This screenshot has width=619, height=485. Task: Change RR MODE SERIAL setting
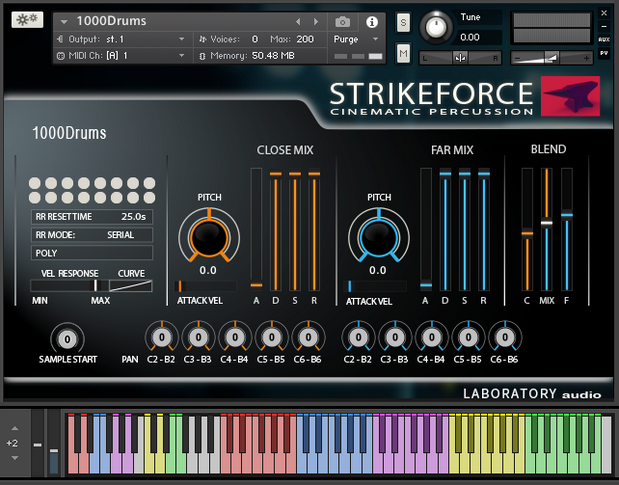(x=92, y=235)
